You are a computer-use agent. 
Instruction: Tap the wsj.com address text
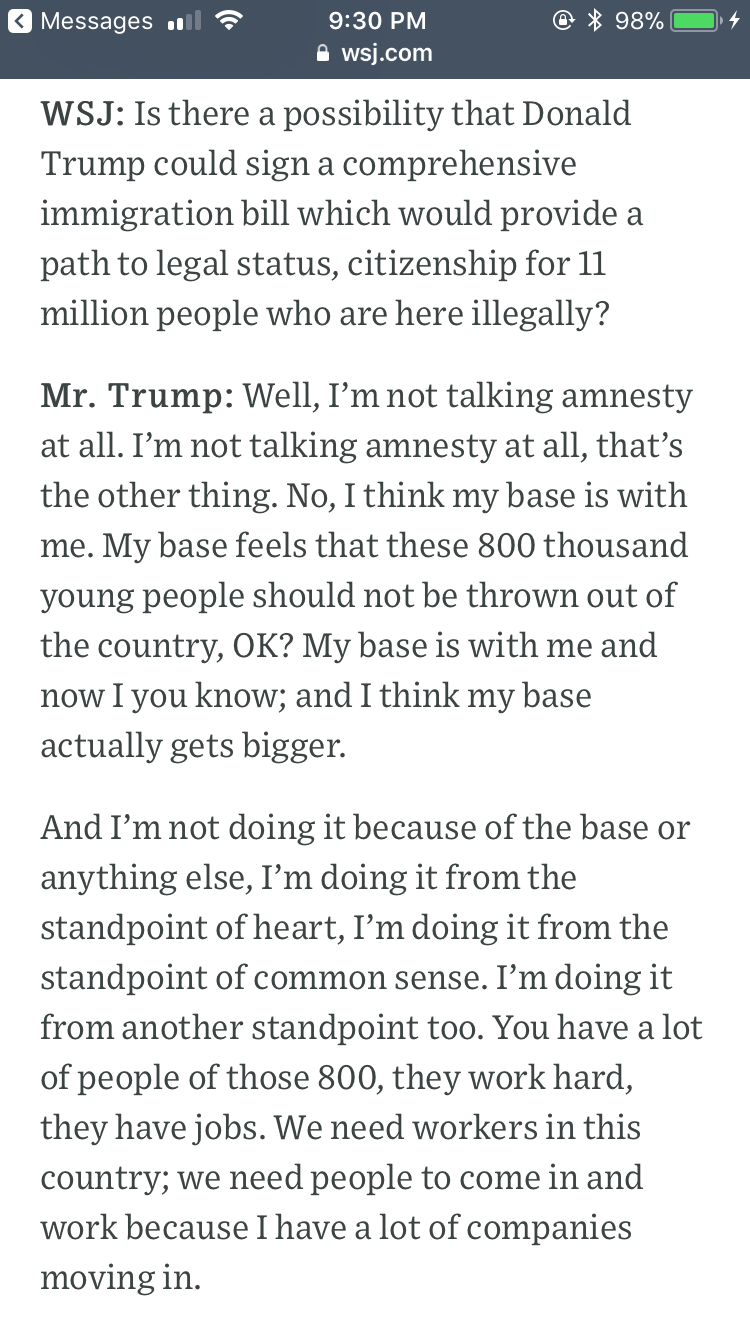coord(386,53)
